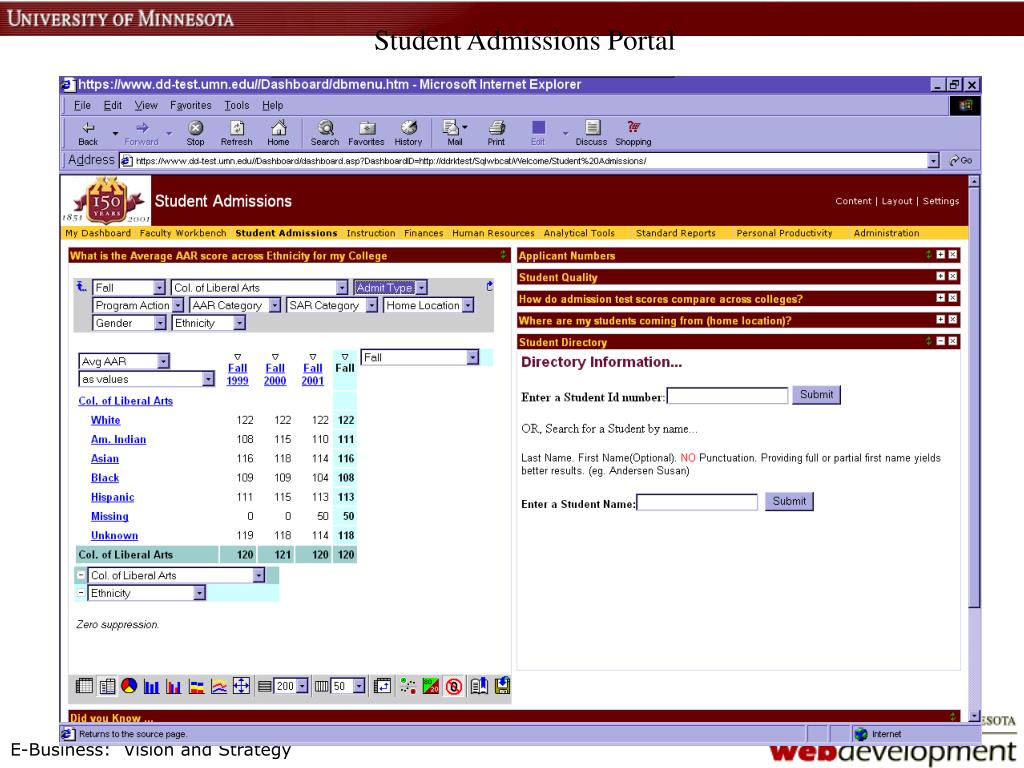This screenshot has width=1024, height=768.
Task: Submit the Student Name search
Action: [x=789, y=502]
